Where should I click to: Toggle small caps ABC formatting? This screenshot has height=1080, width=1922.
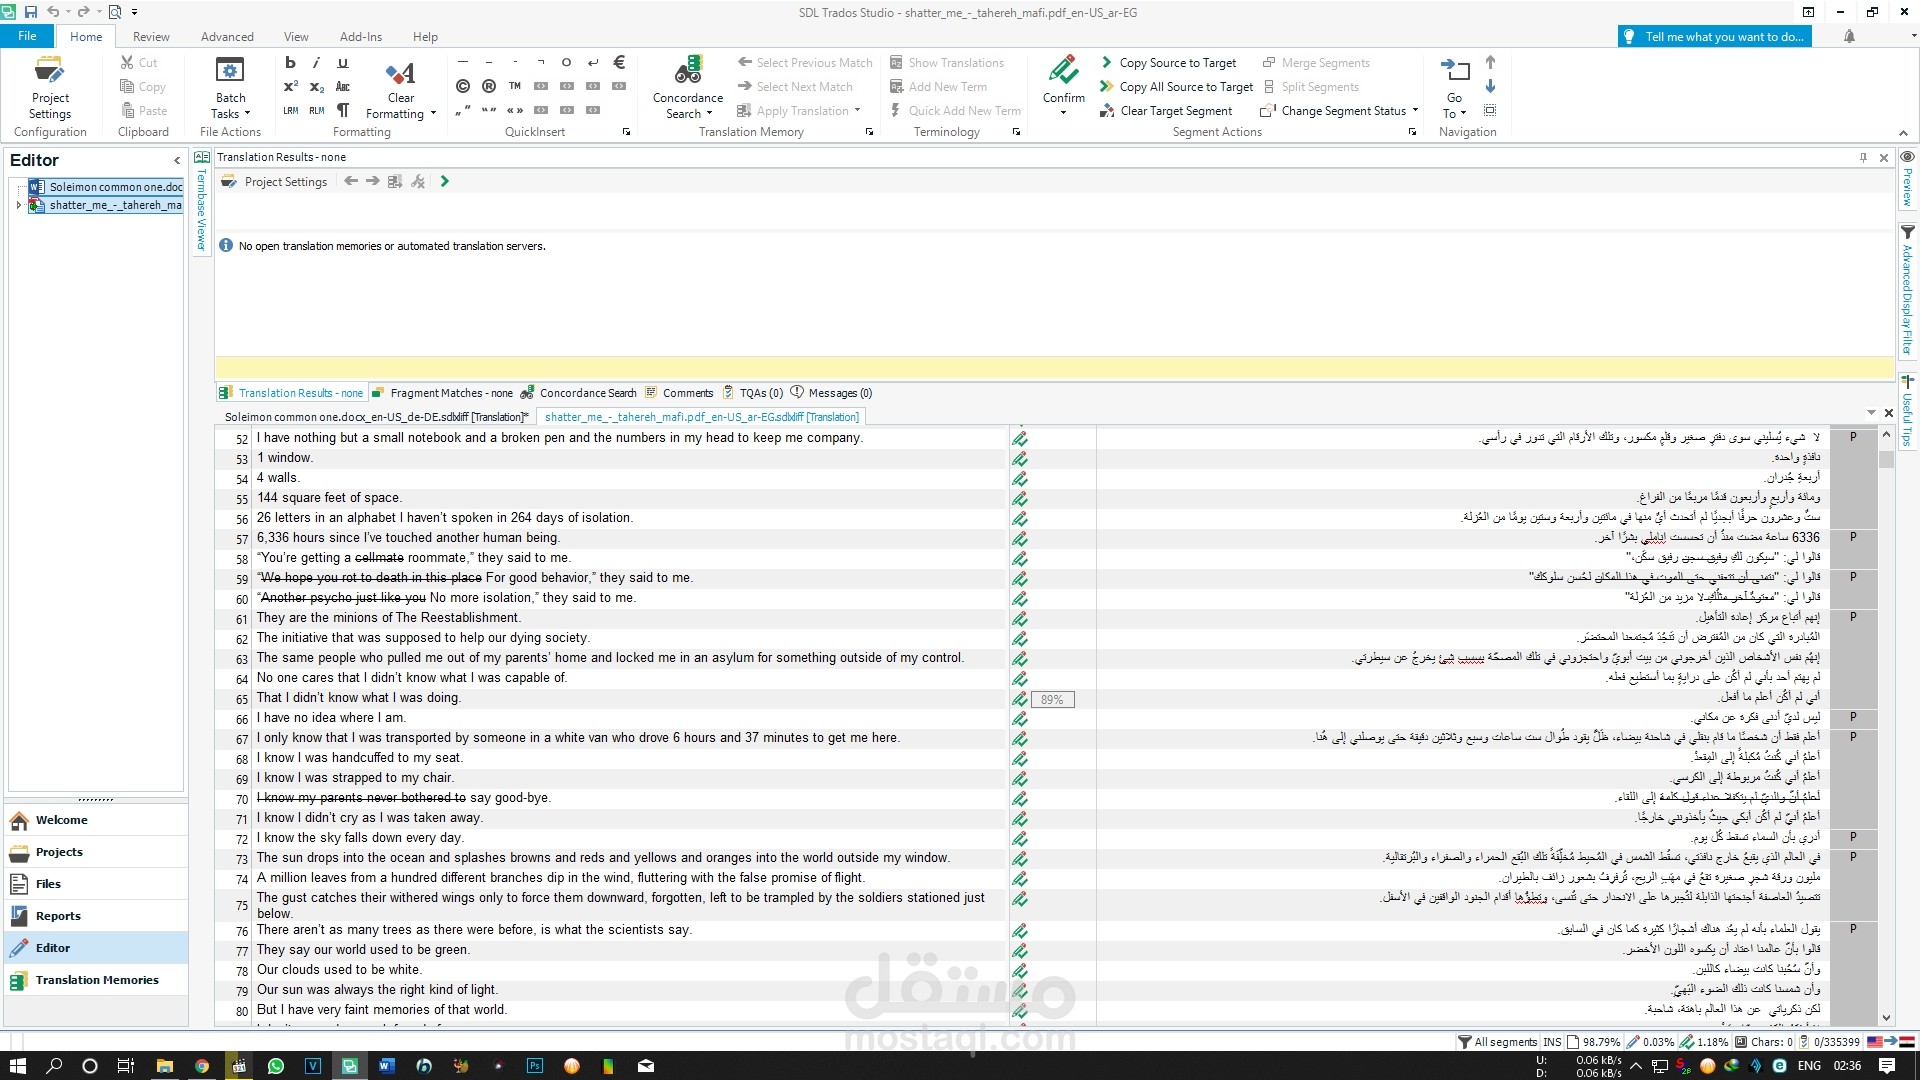point(342,86)
